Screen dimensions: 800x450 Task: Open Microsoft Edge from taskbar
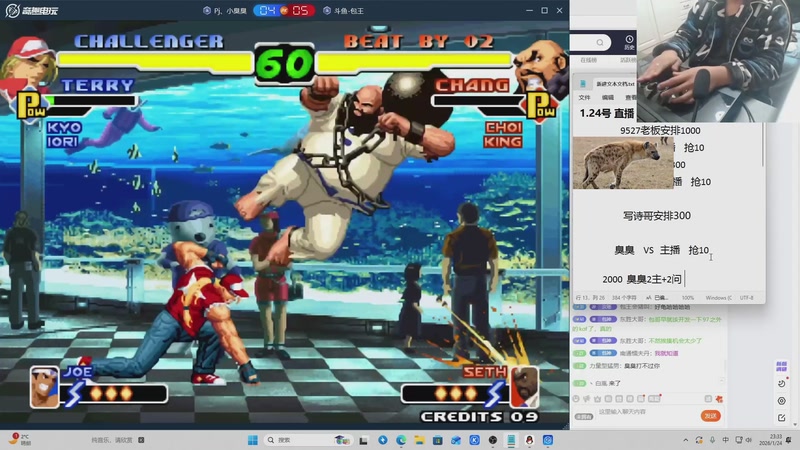[x=401, y=440]
